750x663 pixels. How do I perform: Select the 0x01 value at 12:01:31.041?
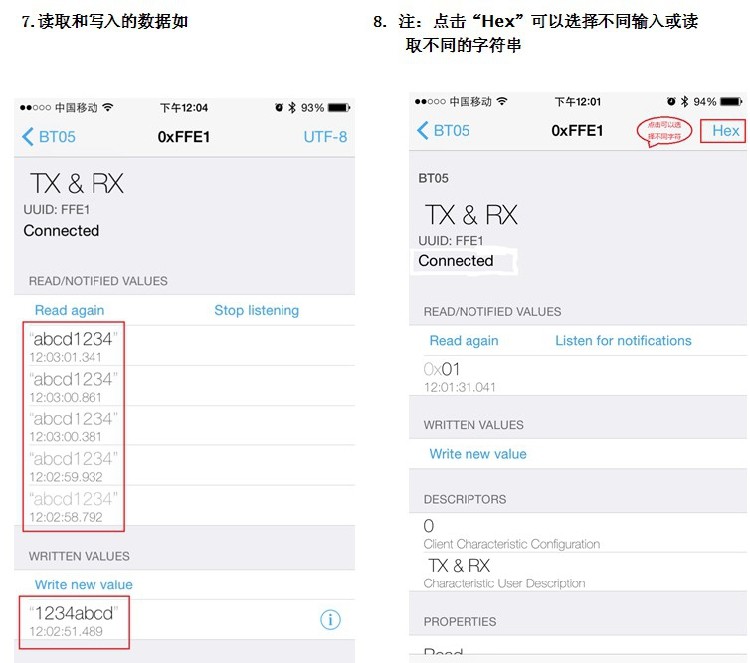click(578, 376)
